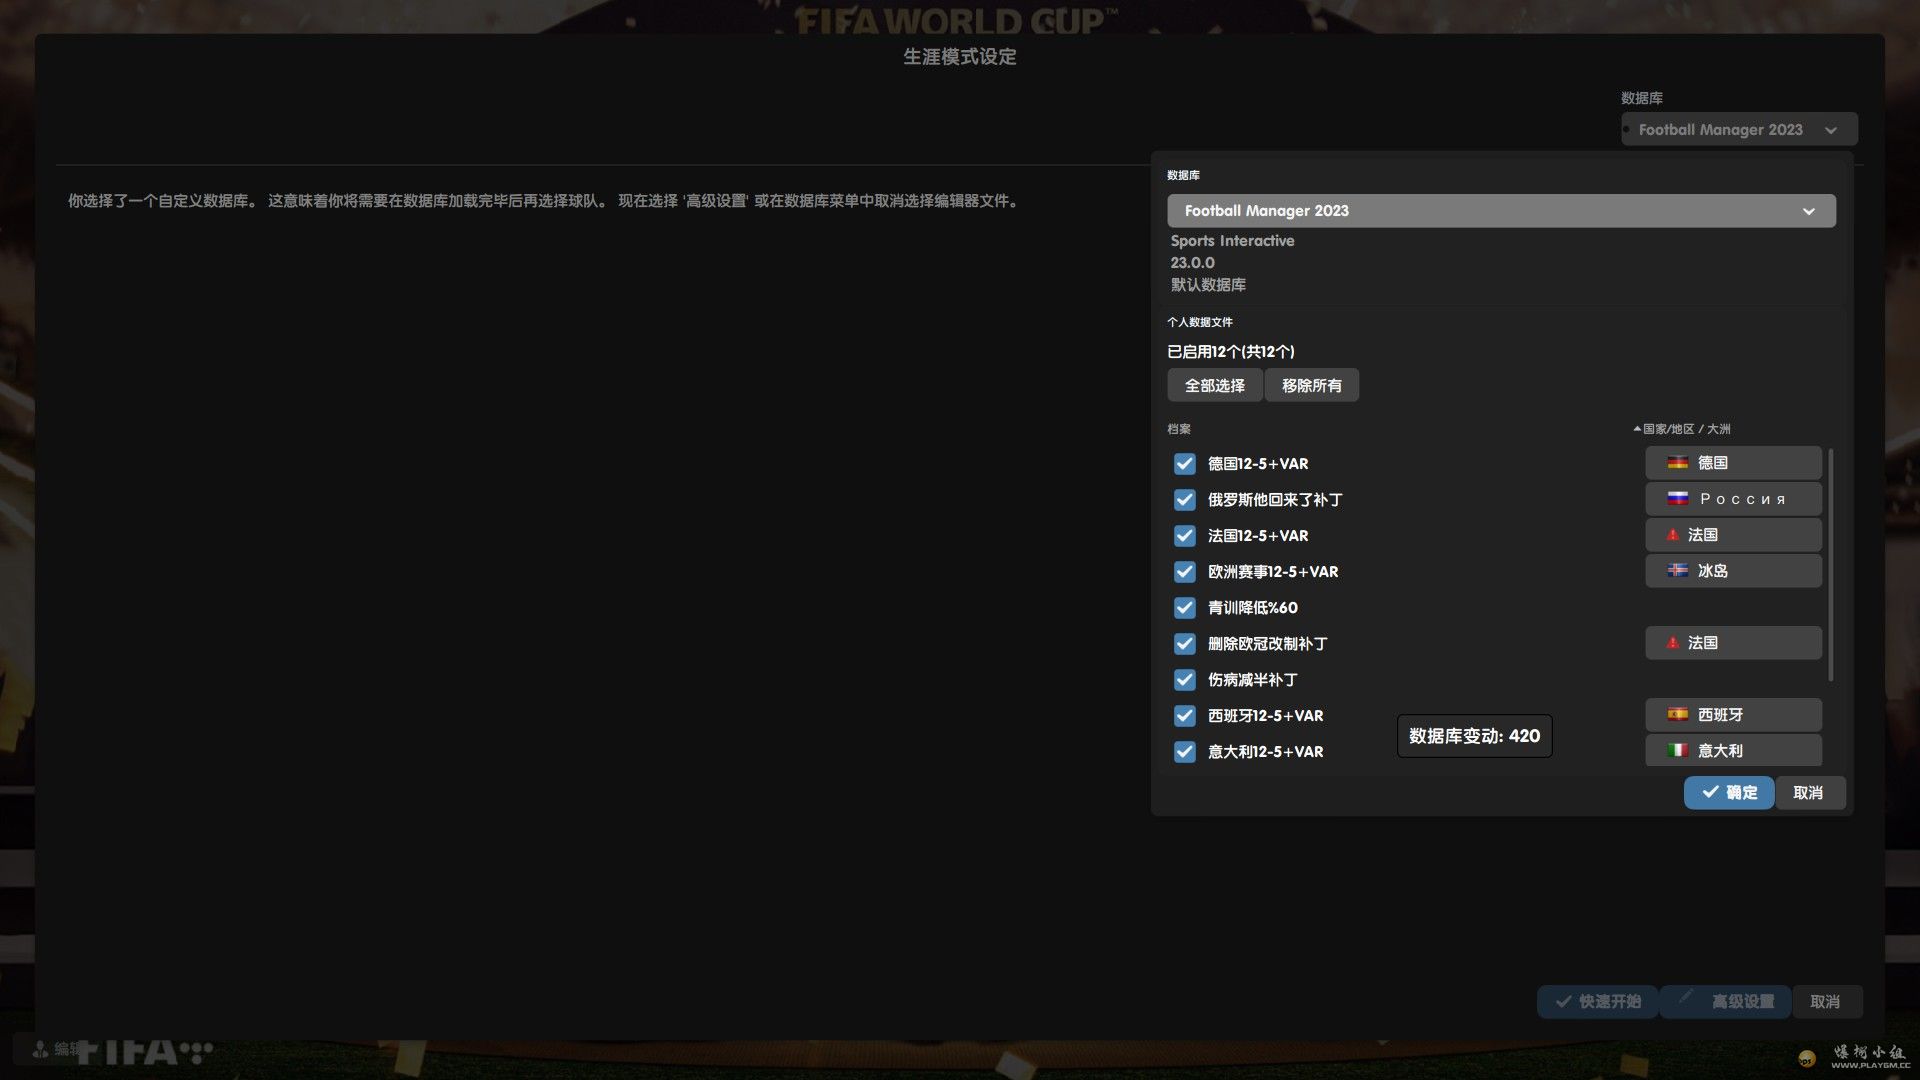This screenshot has height=1080, width=1920.
Task: Toggle the 法国12-5+VAR checkbox
Action: (1184, 536)
